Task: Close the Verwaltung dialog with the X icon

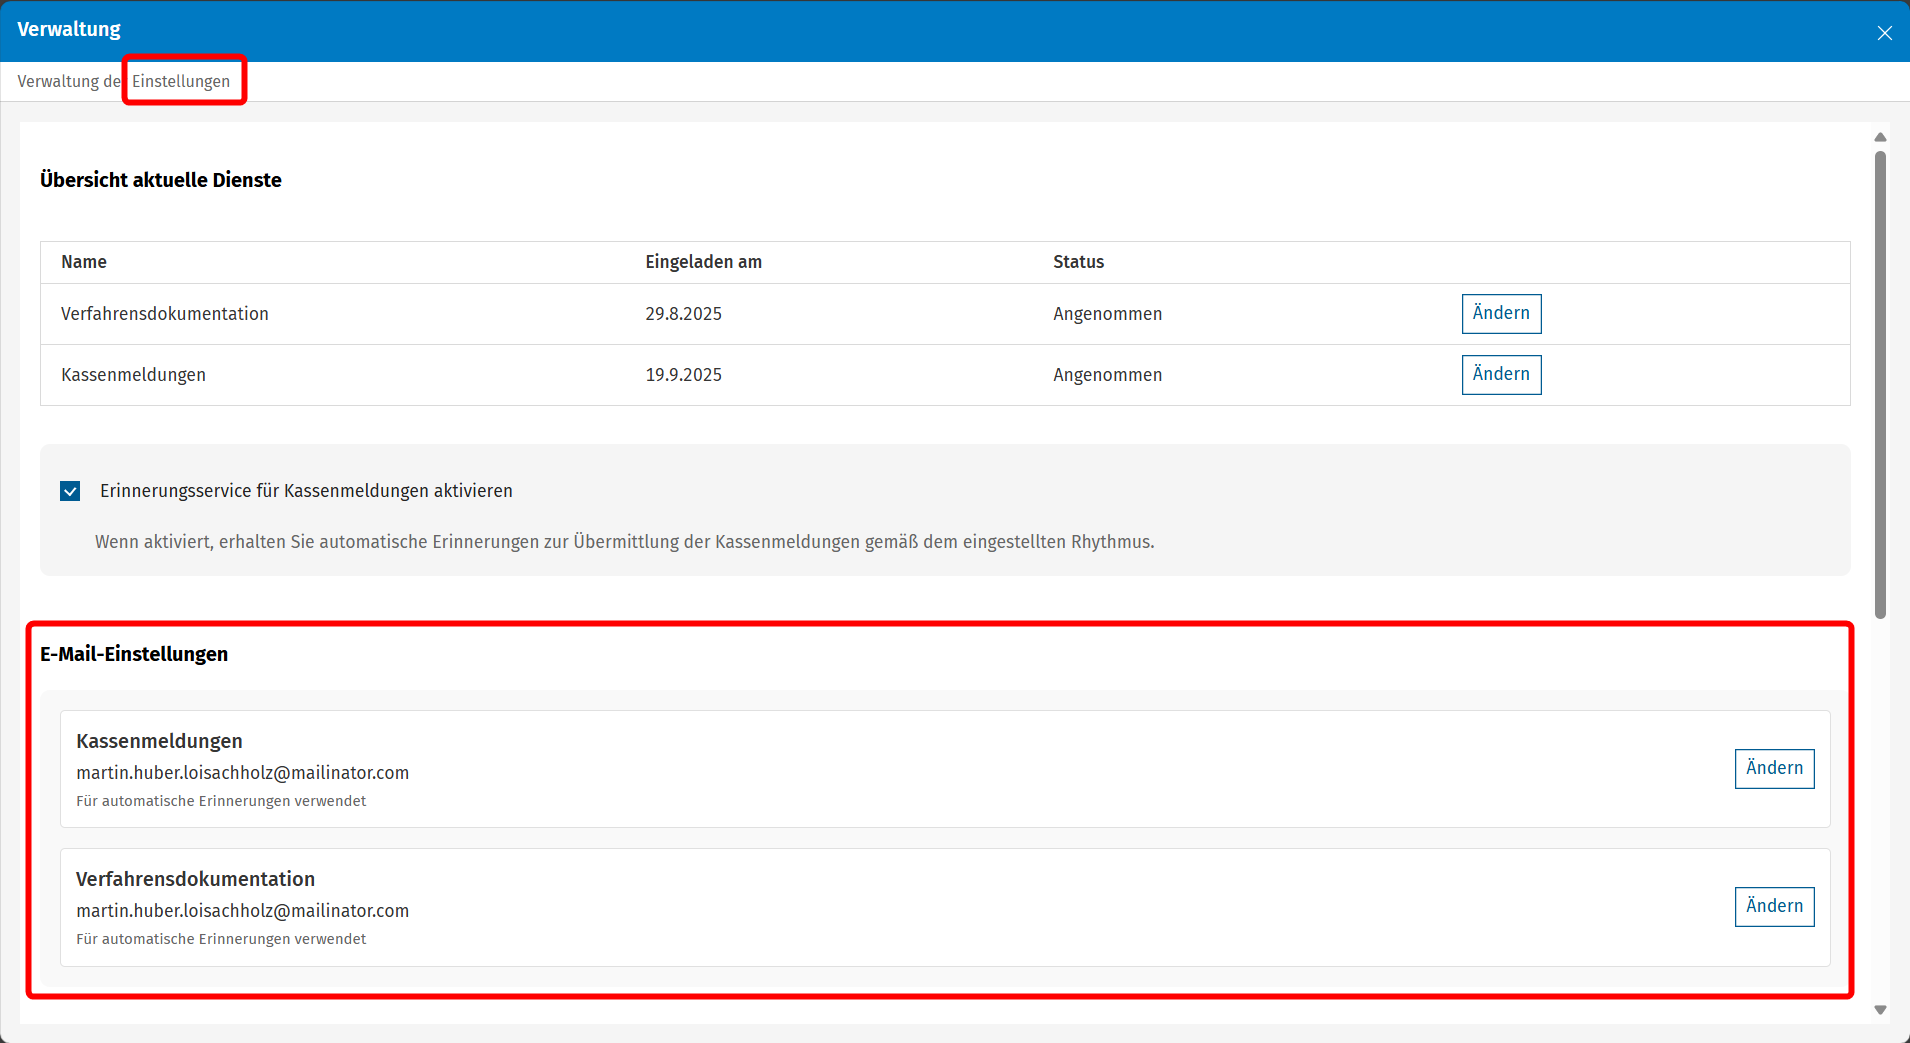Action: [1884, 32]
